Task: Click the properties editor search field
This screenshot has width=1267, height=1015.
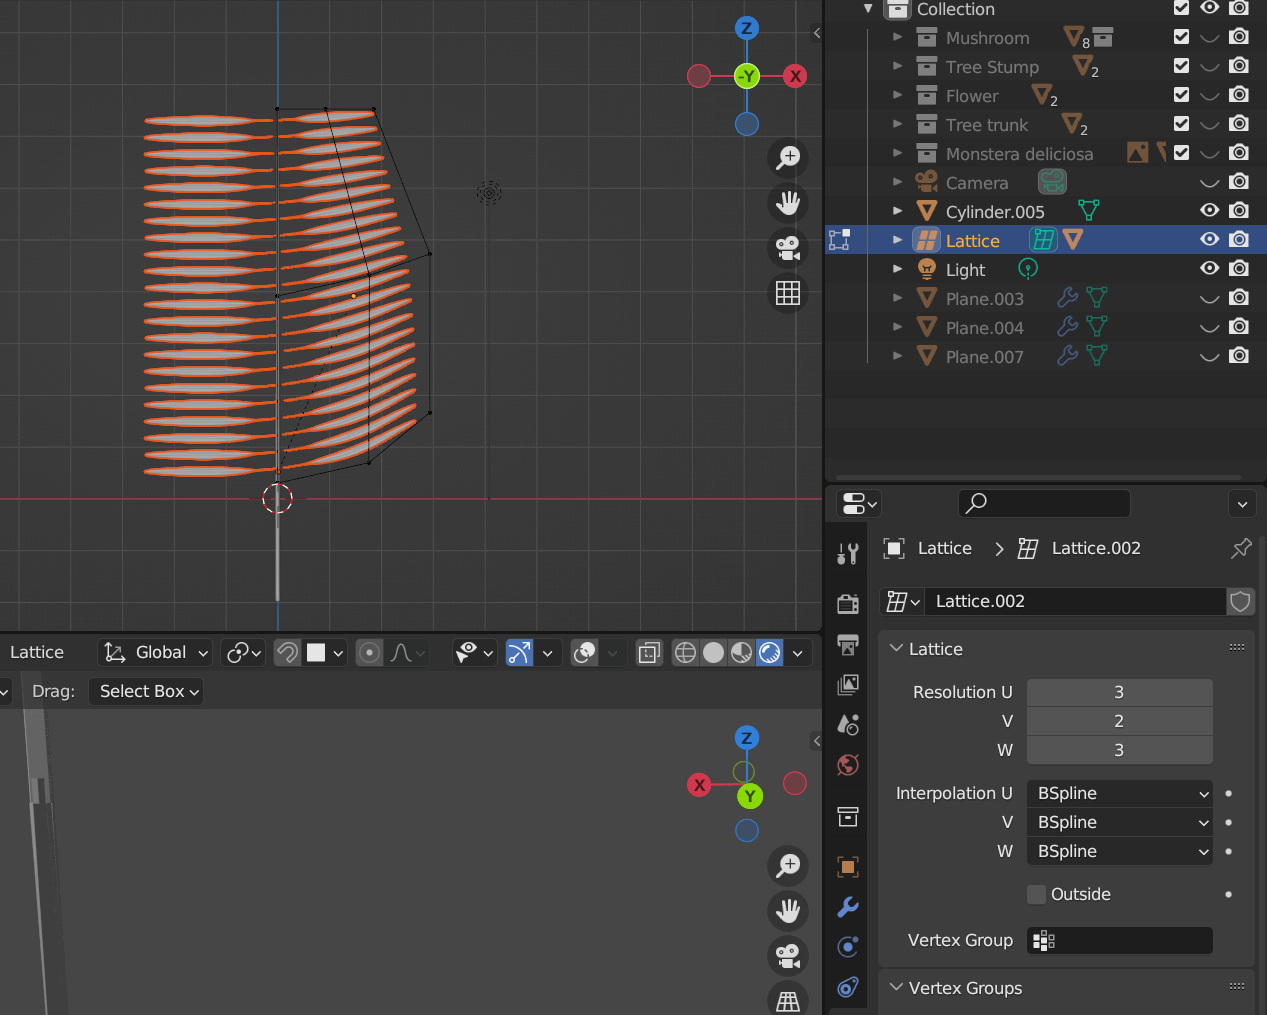Action: [x=1044, y=503]
